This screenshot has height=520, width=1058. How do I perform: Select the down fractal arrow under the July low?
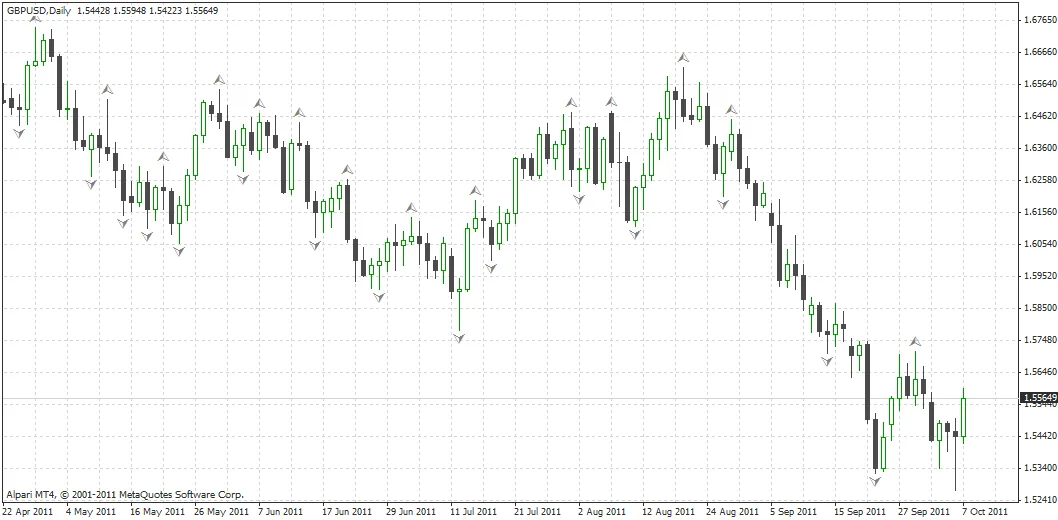(459, 337)
